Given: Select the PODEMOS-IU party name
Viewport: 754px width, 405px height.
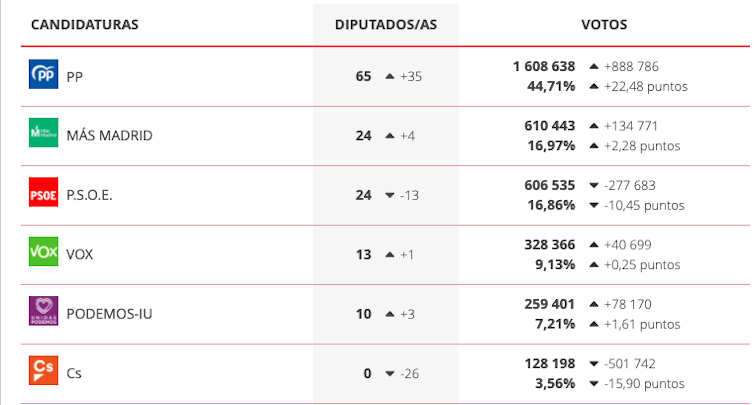Looking at the screenshot, I should click(x=109, y=314).
